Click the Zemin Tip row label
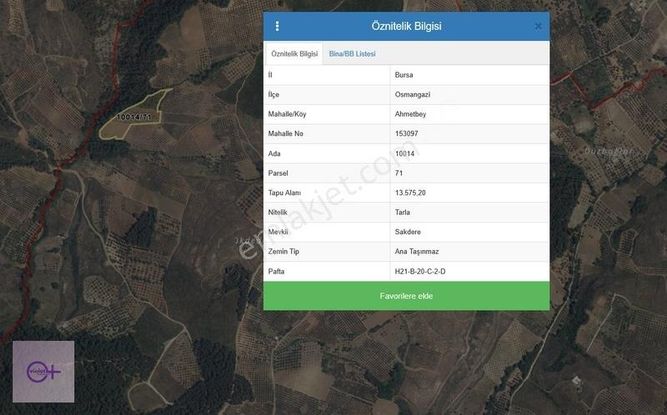 pyautogui.click(x=283, y=251)
